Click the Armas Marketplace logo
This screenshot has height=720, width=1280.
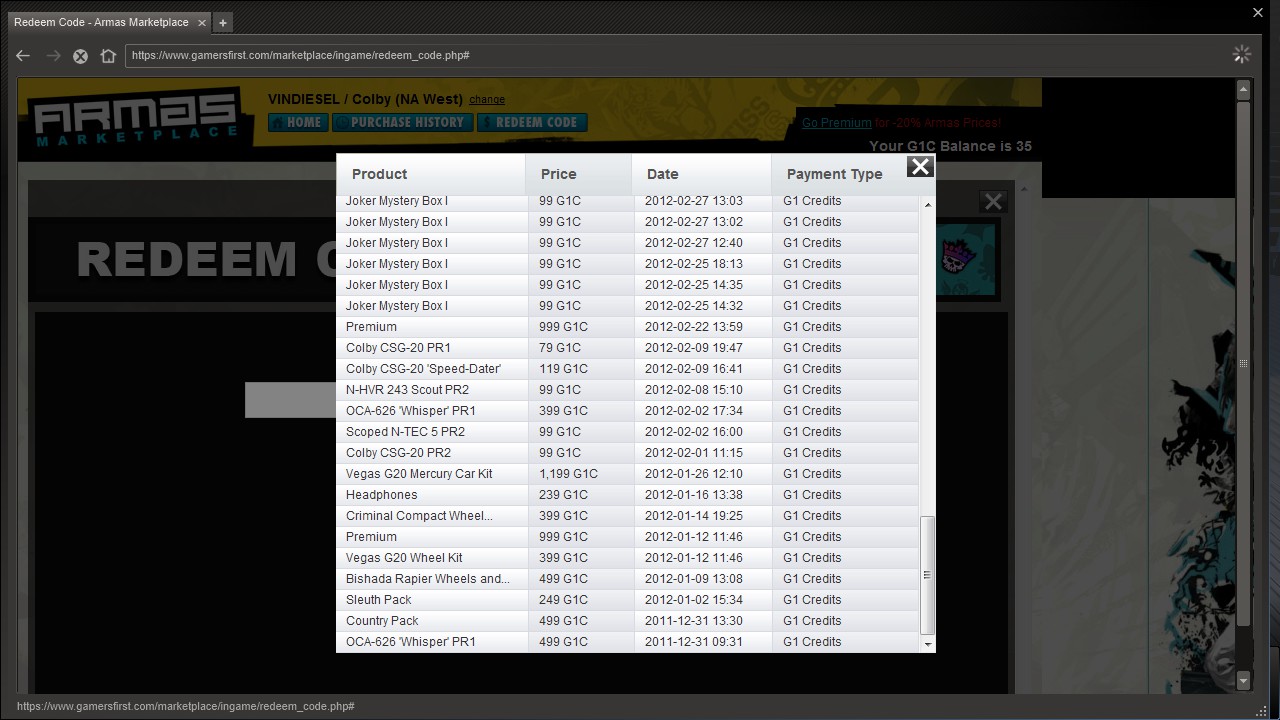pos(136,118)
